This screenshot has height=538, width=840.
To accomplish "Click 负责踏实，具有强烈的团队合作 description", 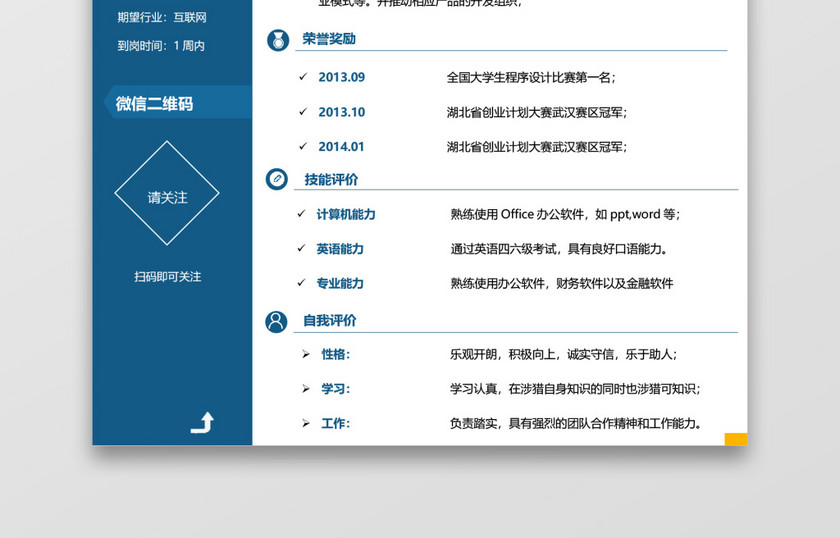I will (576, 423).
